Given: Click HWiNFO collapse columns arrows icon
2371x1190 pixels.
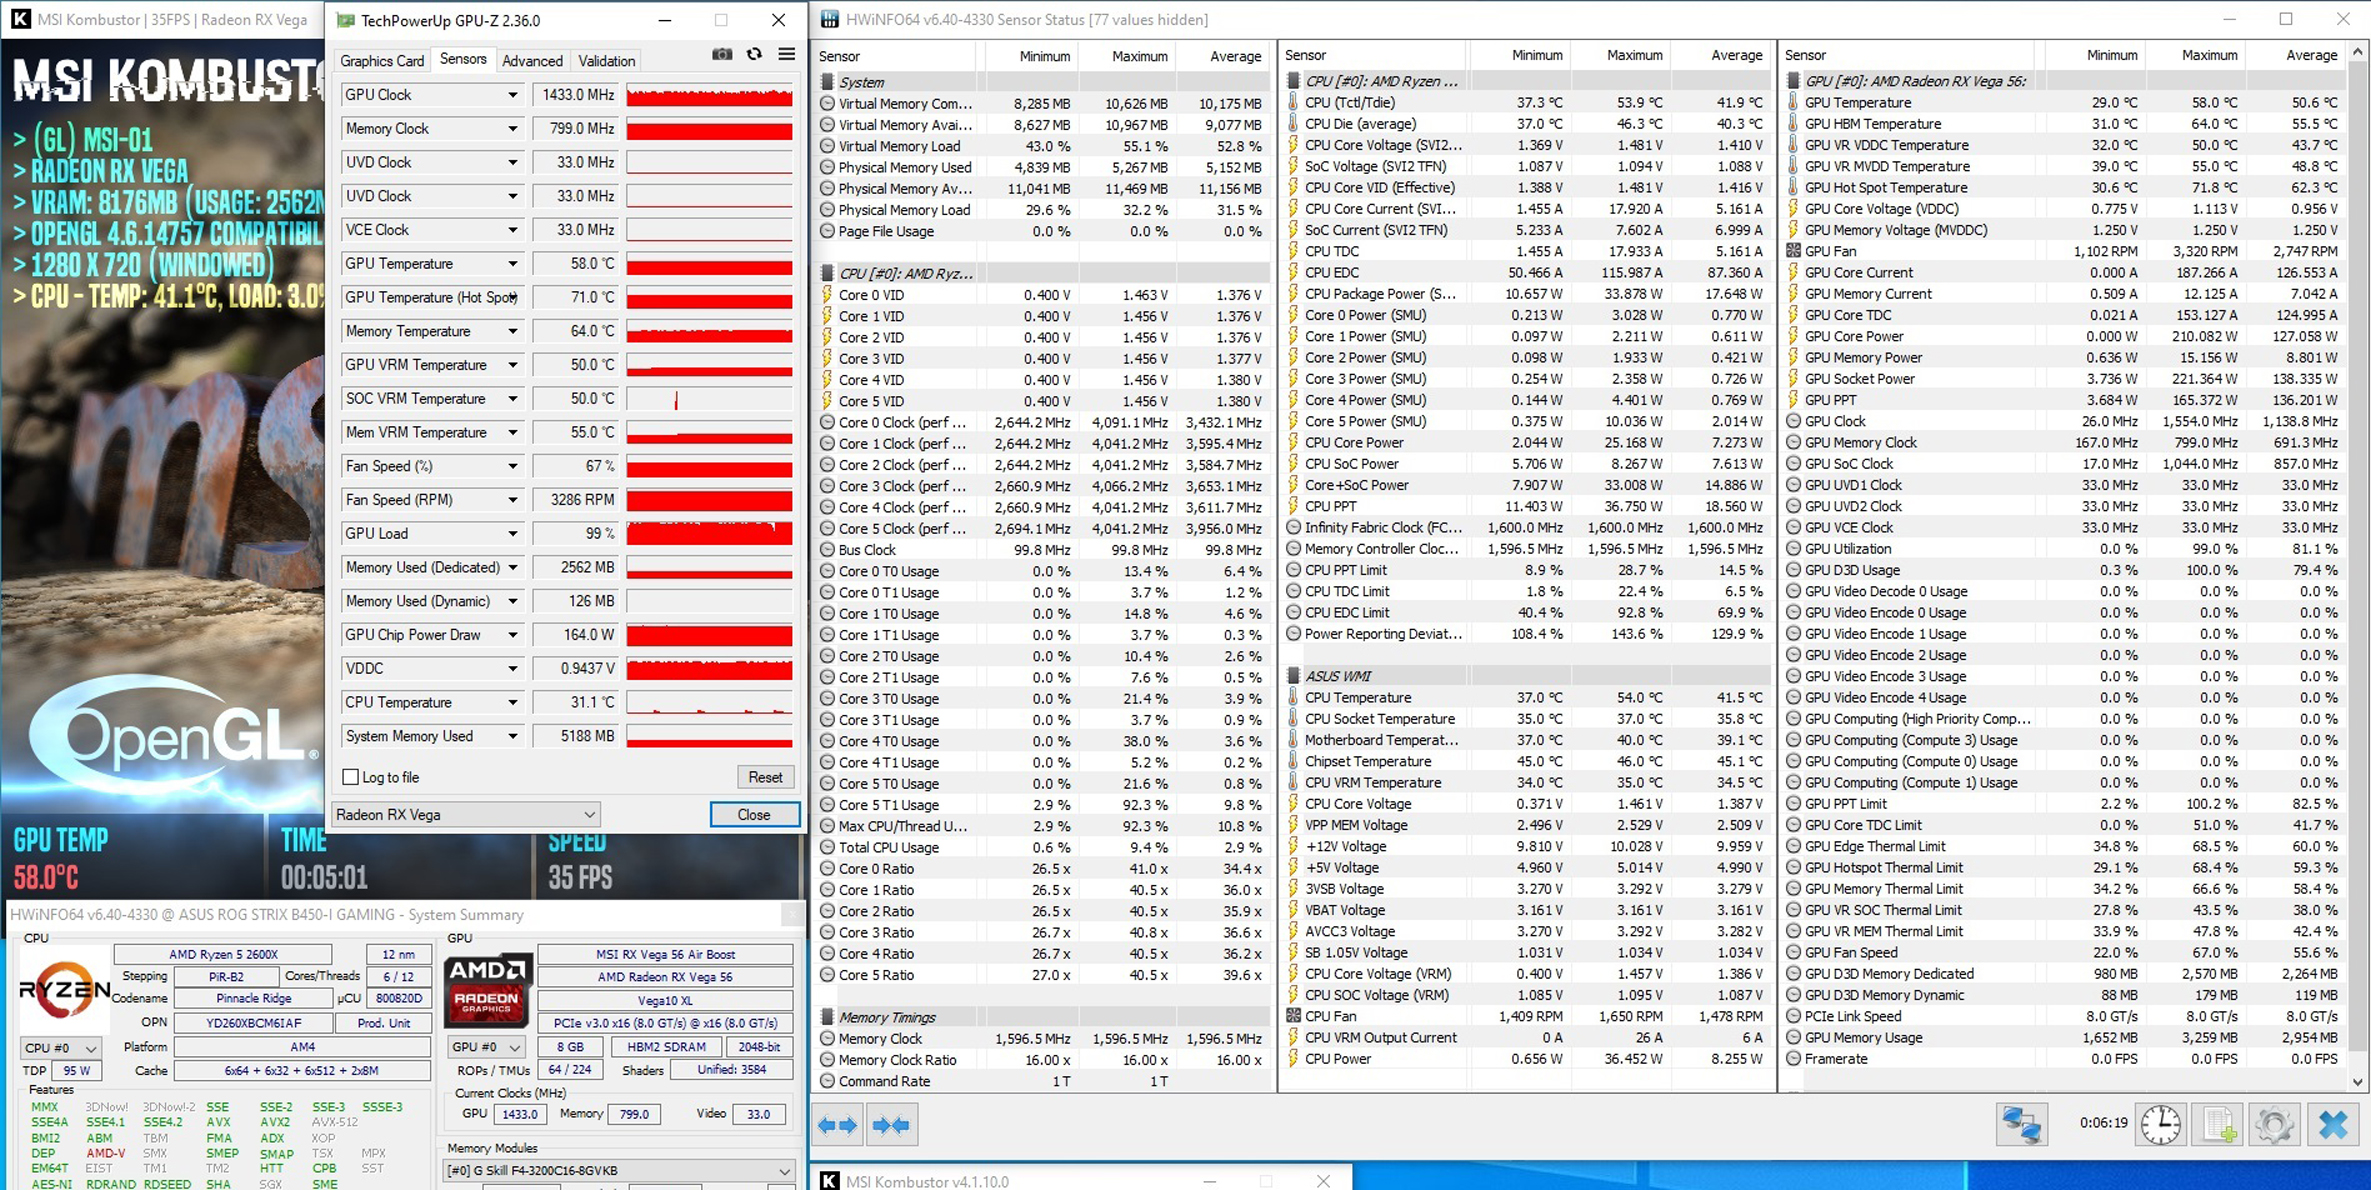Looking at the screenshot, I should (x=890, y=1125).
